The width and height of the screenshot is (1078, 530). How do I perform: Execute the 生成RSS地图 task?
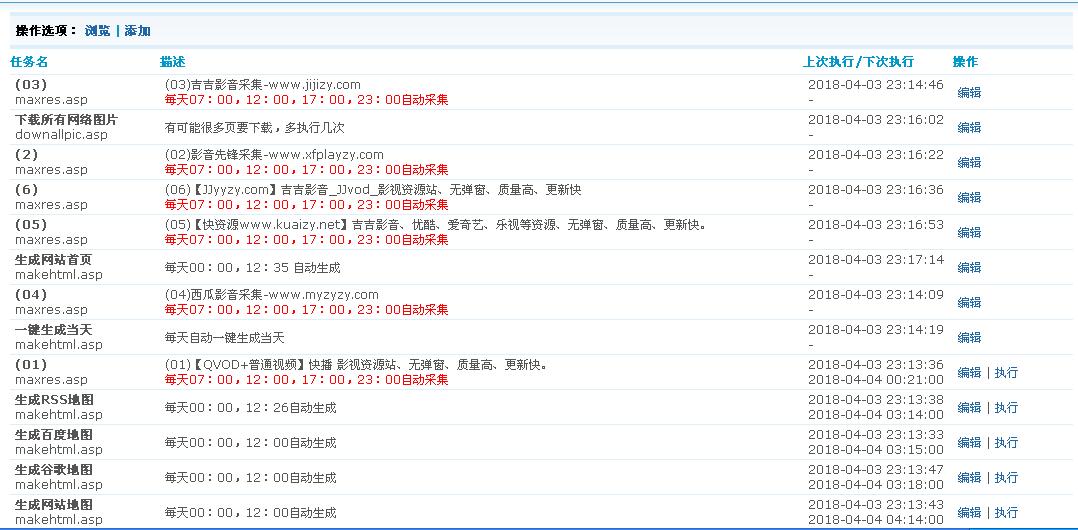coord(1006,408)
